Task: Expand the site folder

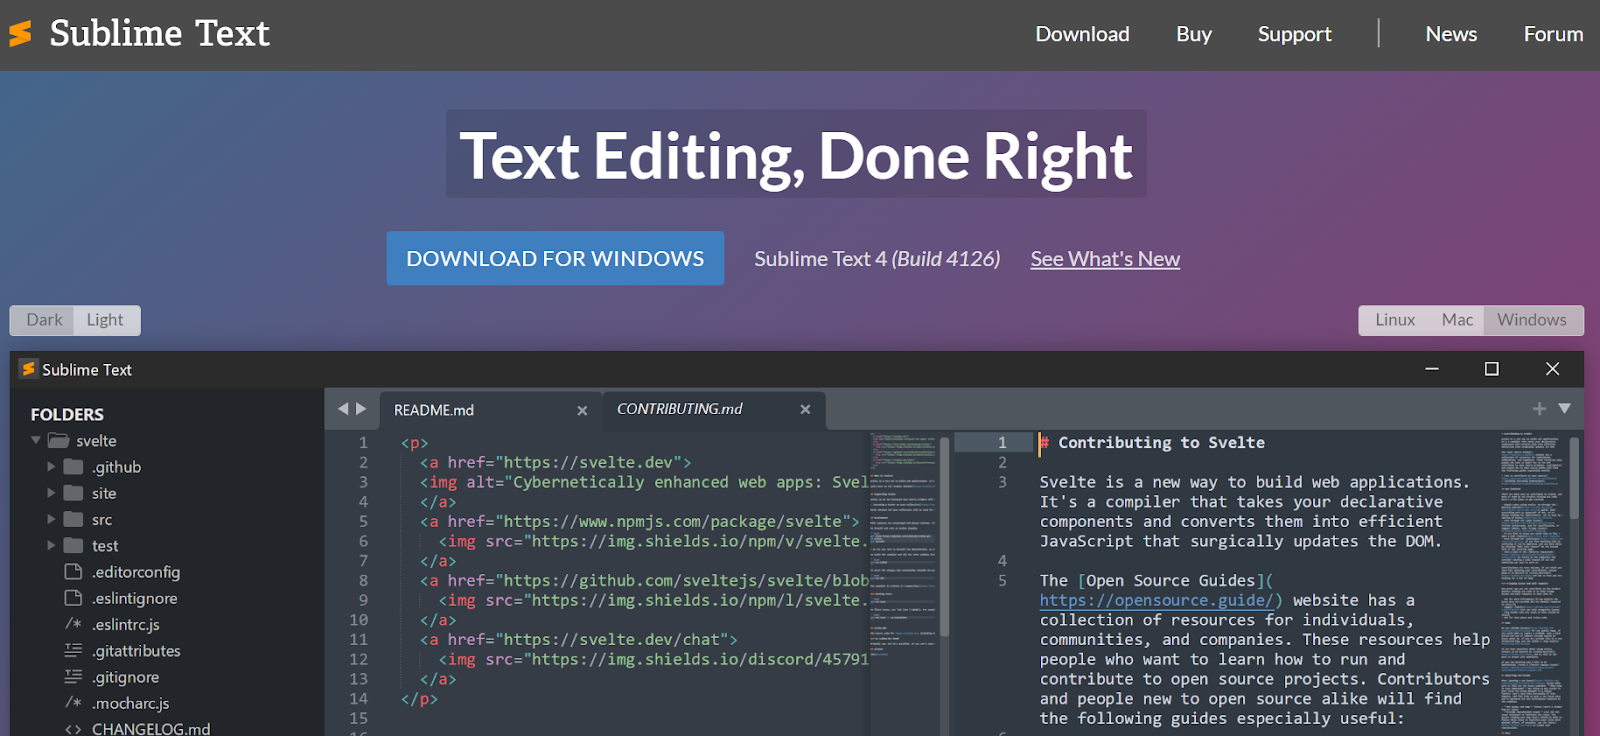Action: click(x=51, y=493)
